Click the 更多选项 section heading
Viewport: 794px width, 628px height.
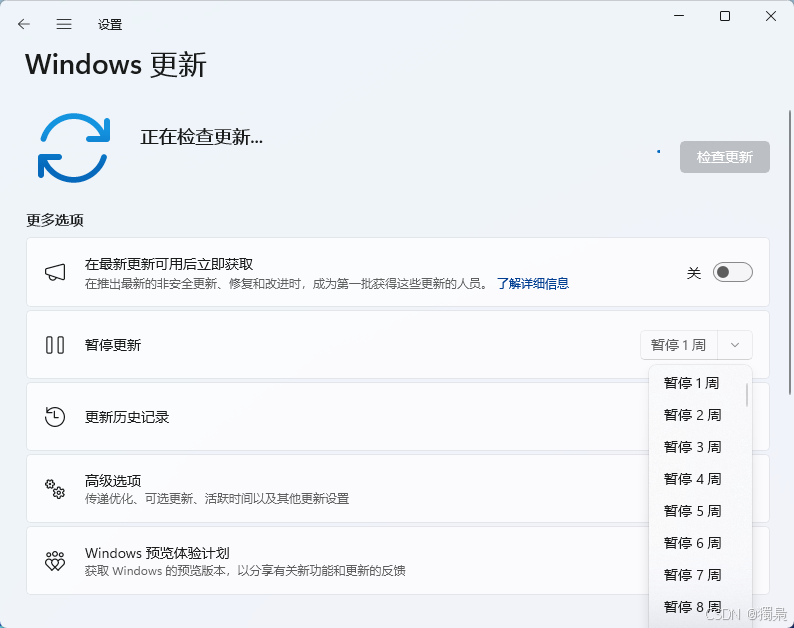click(55, 220)
